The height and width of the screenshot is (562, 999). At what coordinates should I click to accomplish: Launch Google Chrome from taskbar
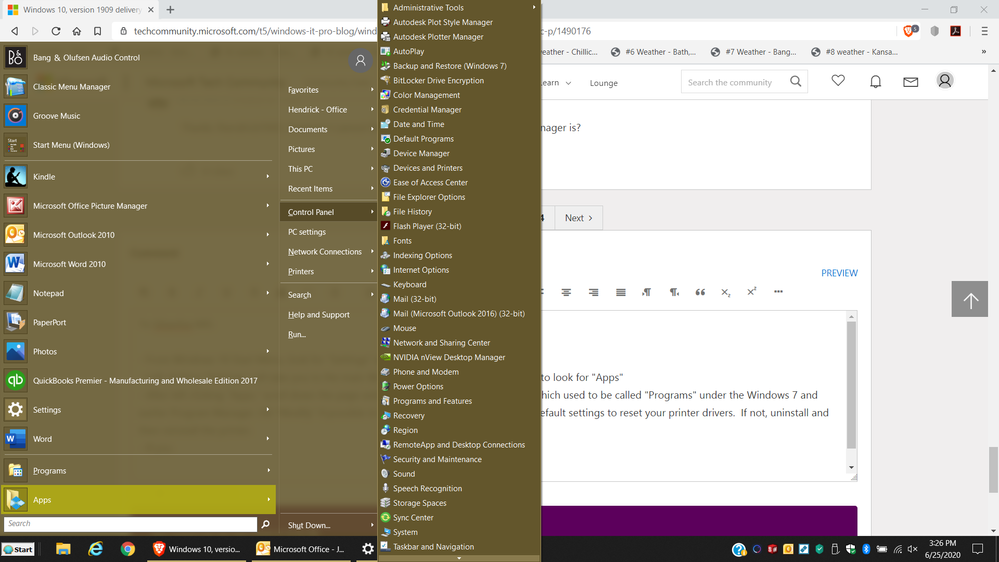pos(128,549)
